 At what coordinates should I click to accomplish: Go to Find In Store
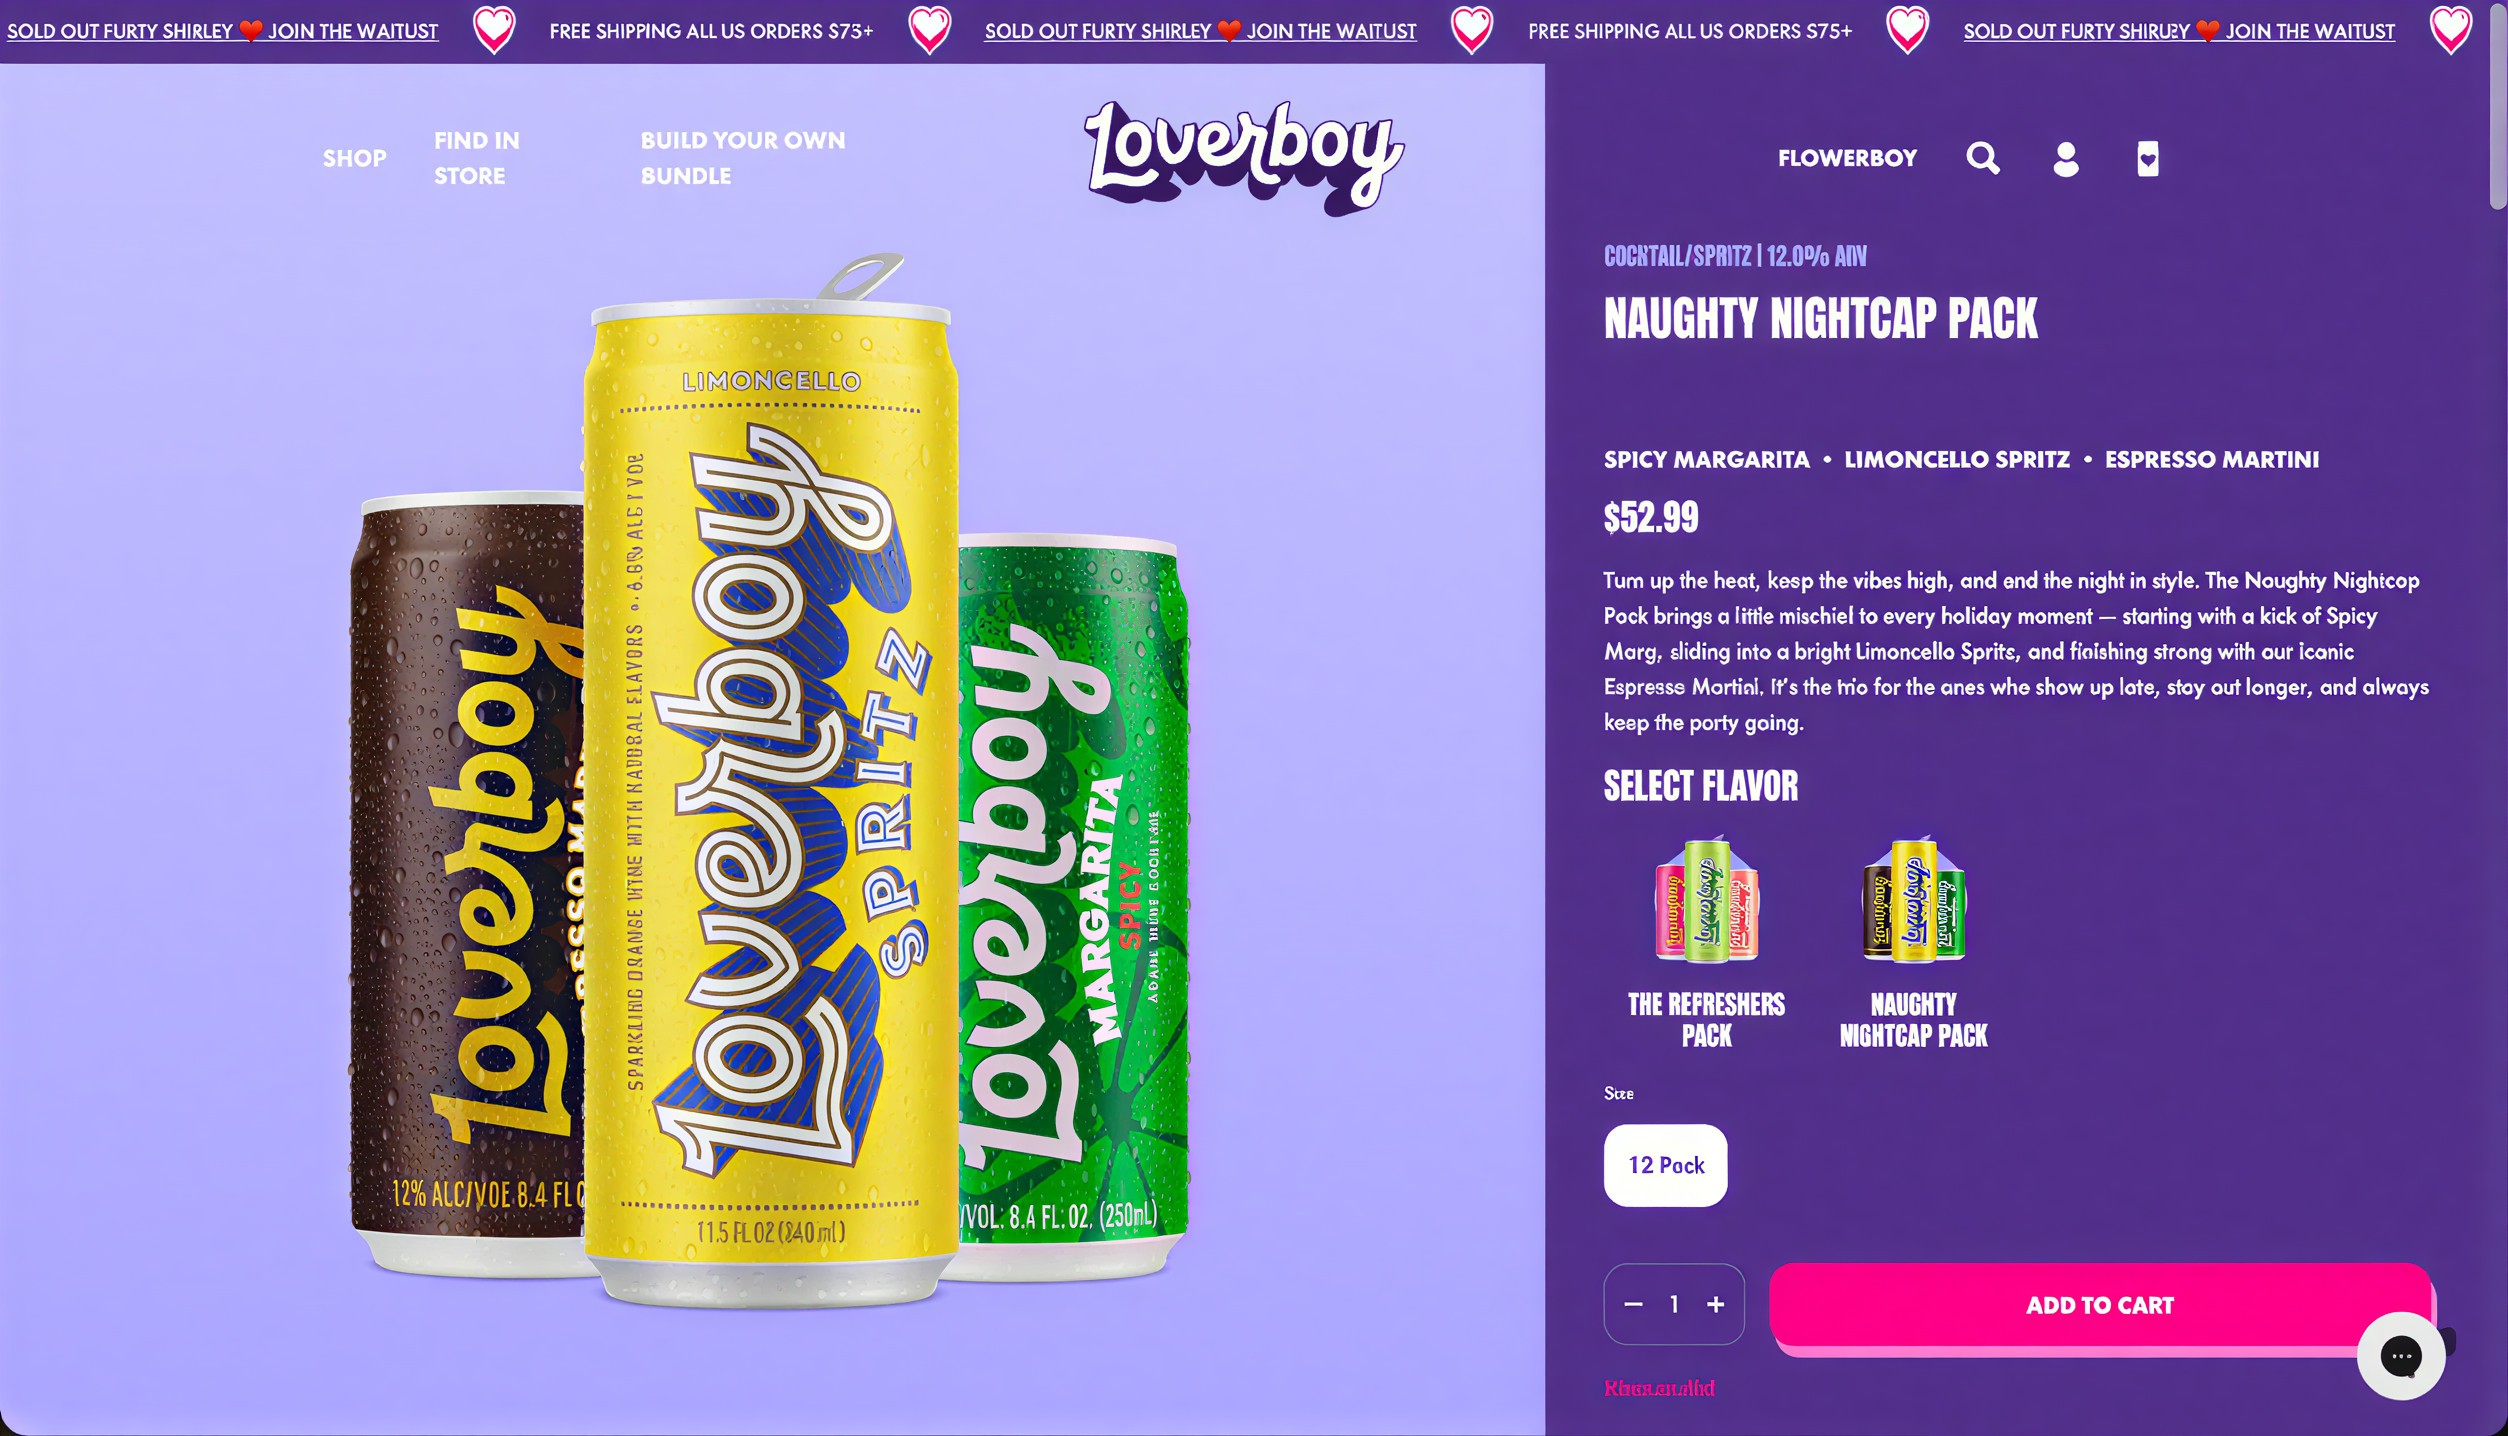point(477,158)
